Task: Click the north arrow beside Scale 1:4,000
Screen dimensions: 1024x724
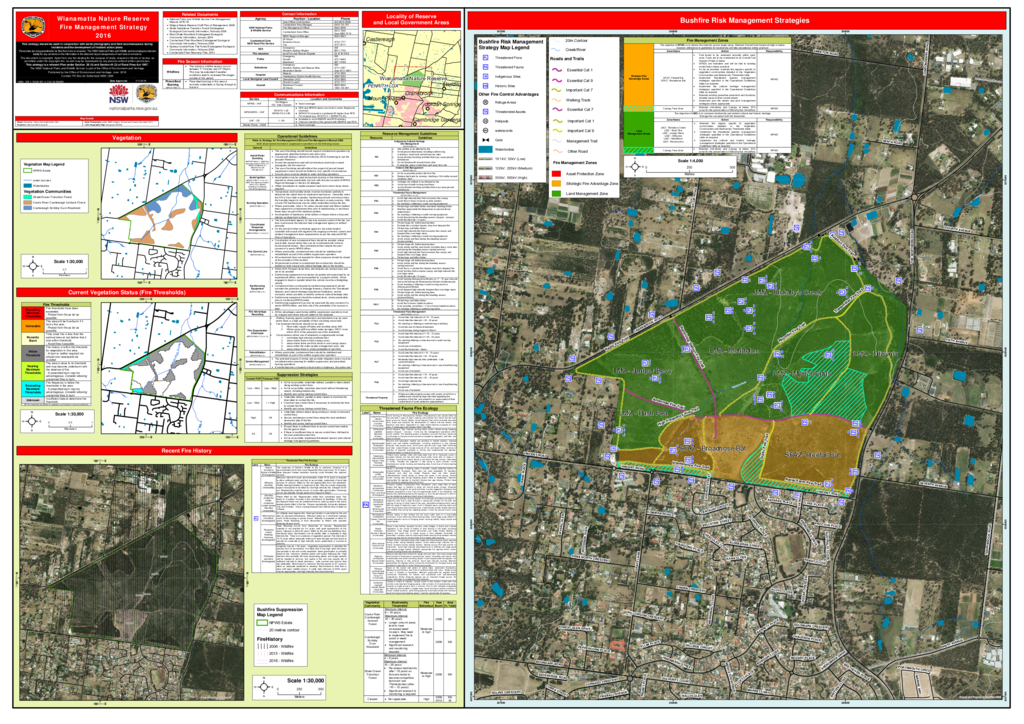Action: click(636, 167)
